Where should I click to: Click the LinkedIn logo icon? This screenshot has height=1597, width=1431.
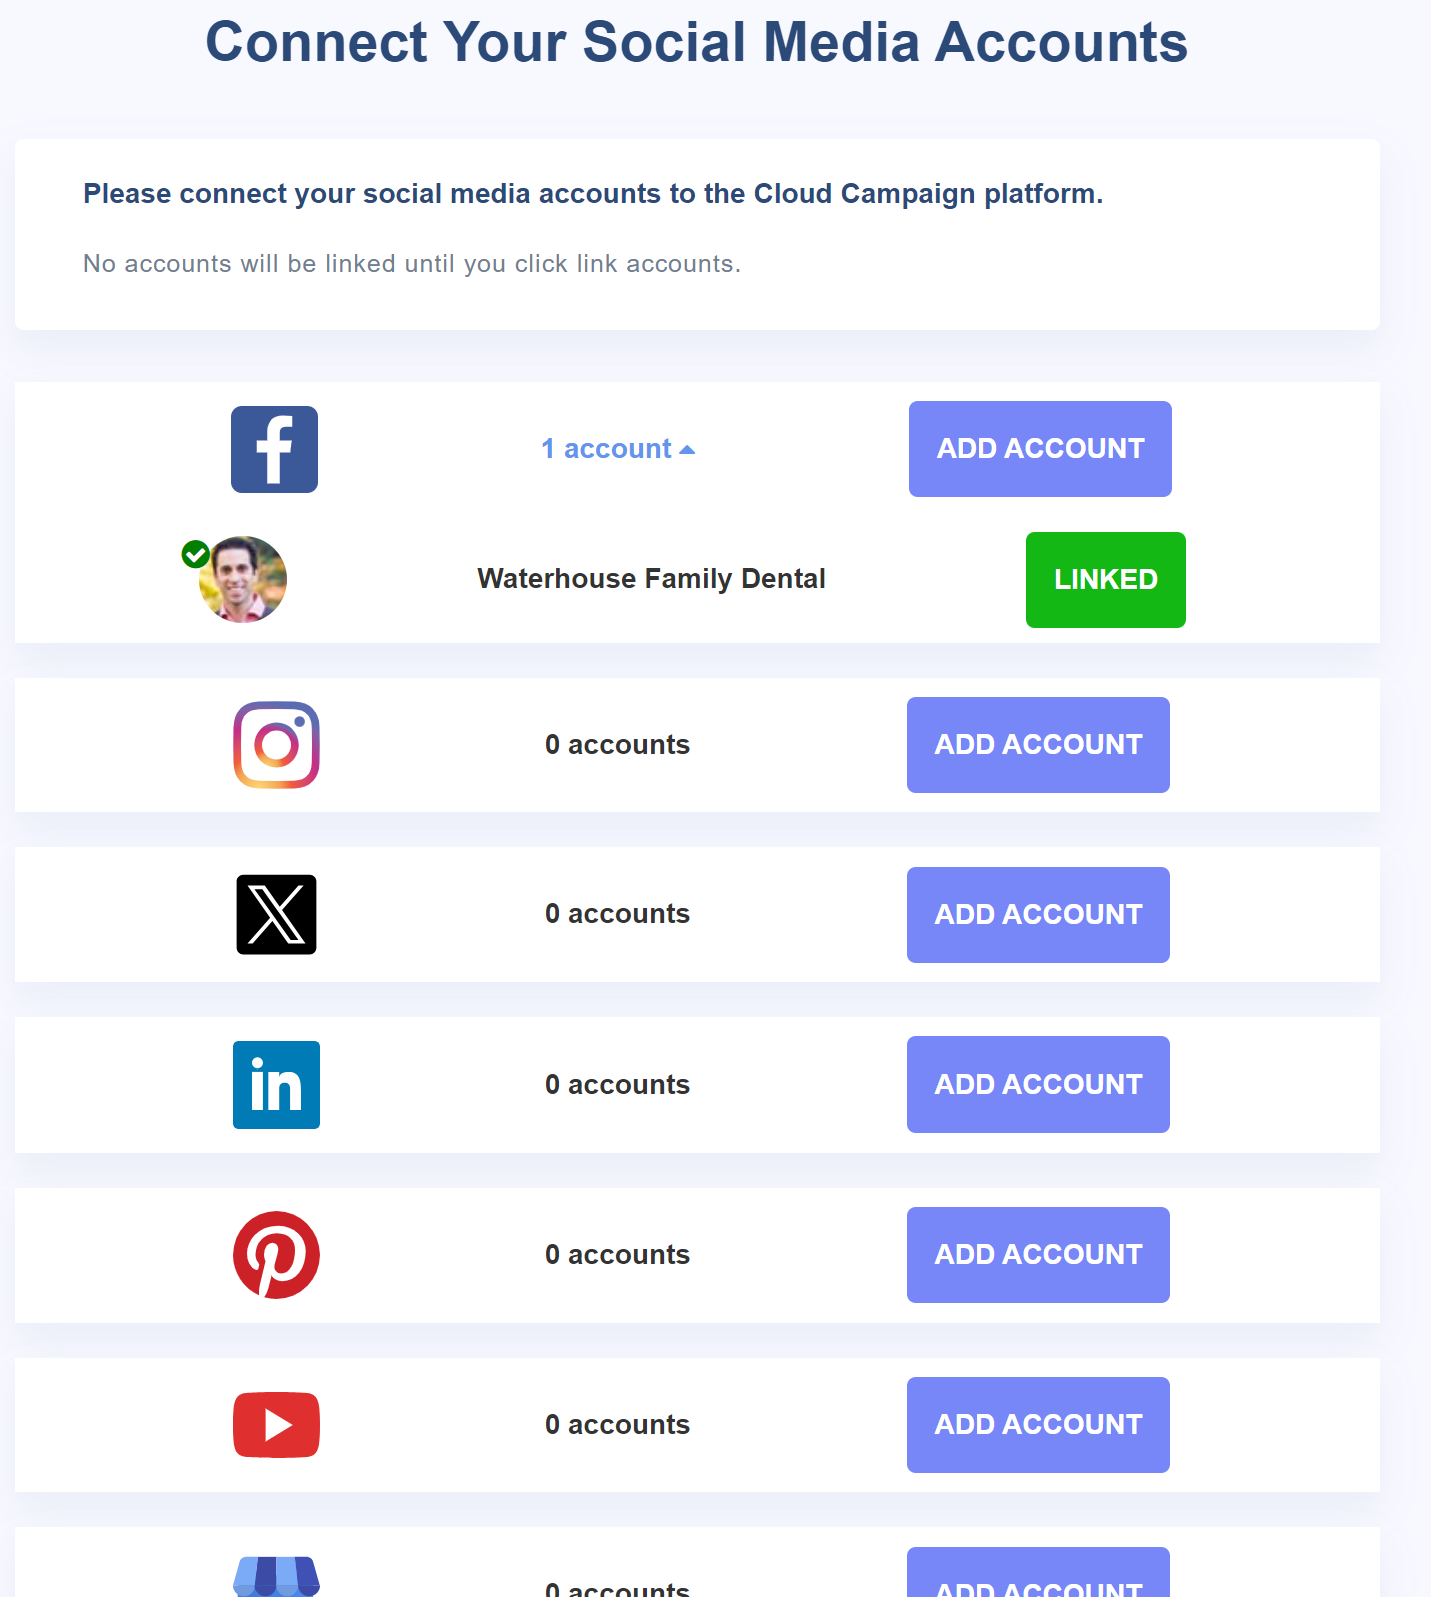(276, 1085)
